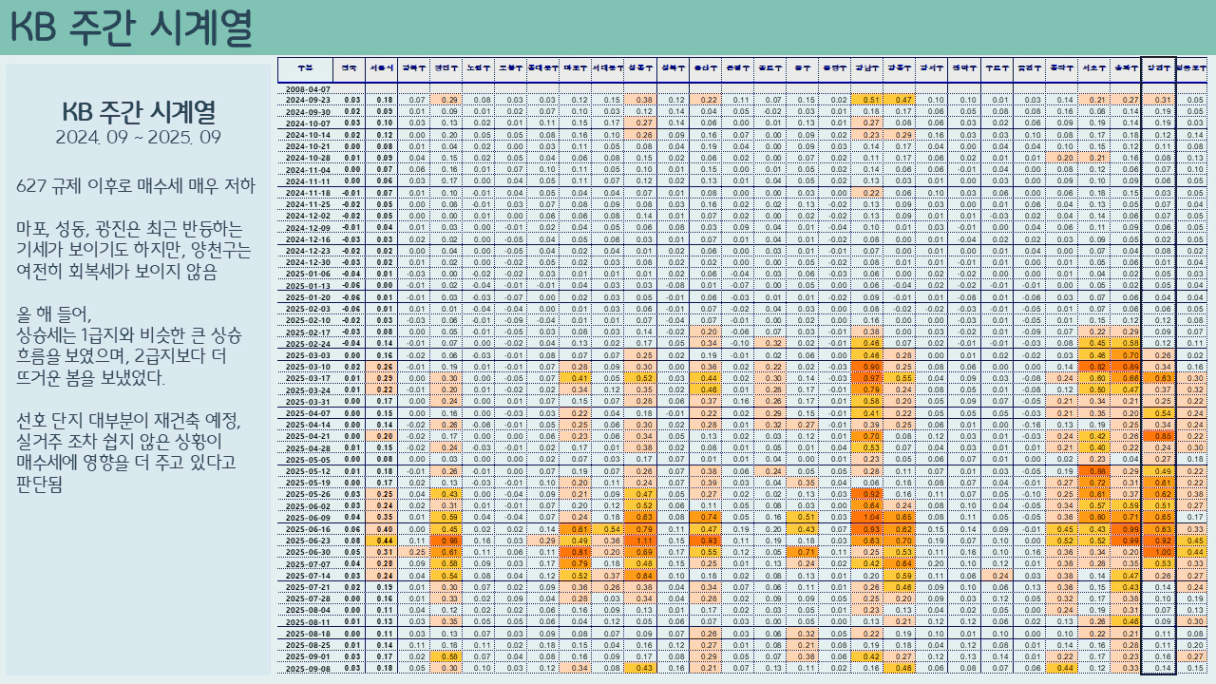
Task: Select the line "선호 단지 대부분이 재건축 예정,"
Action: [x=131, y=423]
